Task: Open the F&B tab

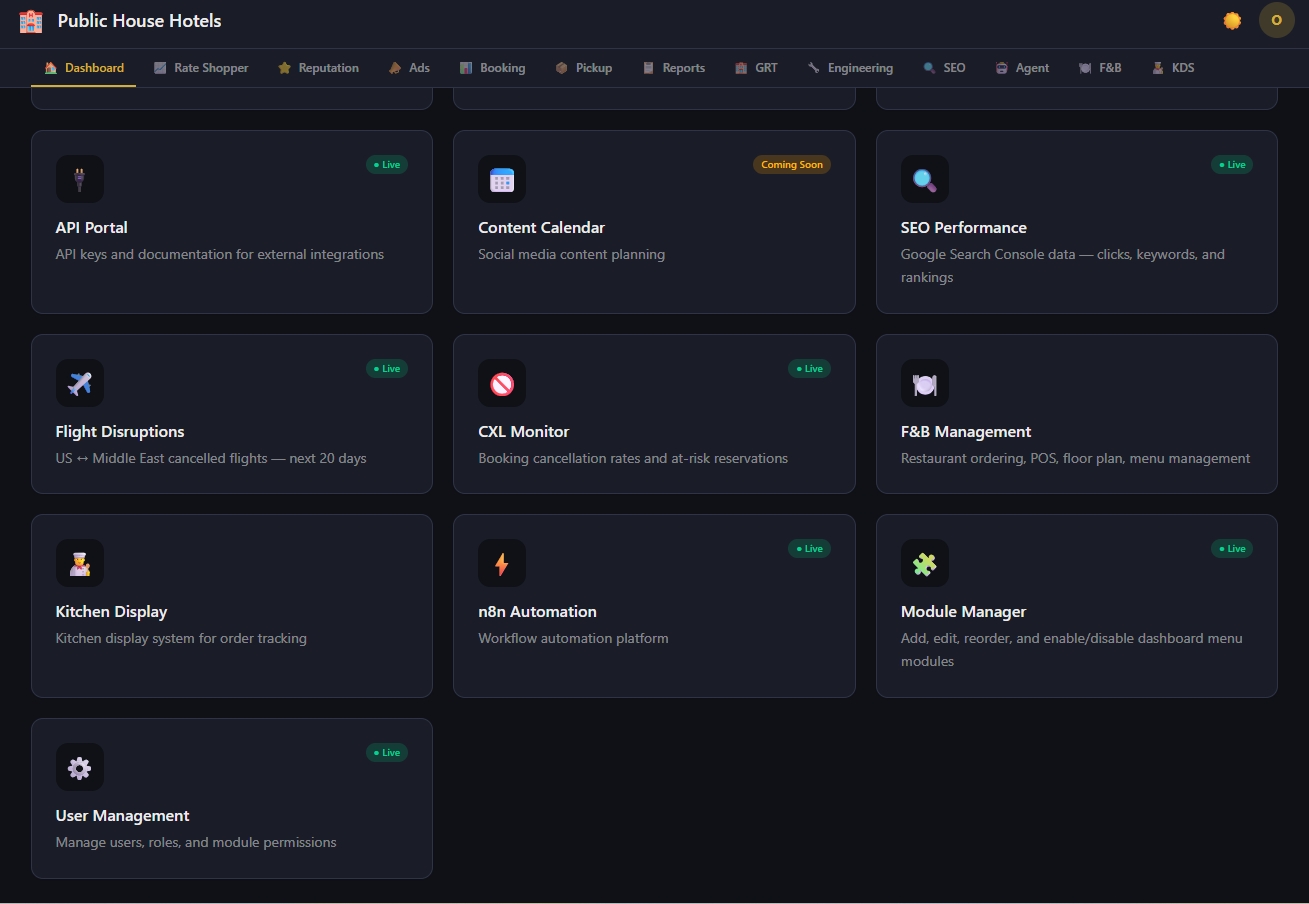Action: coord(1100,68)
